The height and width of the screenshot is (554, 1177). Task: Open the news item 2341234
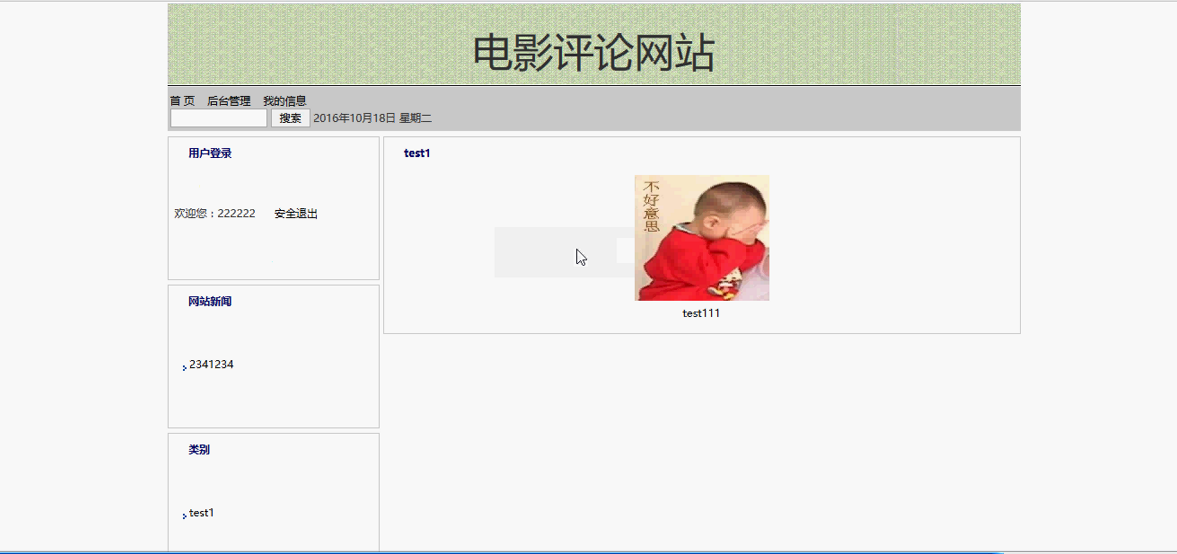click(211, 364)
